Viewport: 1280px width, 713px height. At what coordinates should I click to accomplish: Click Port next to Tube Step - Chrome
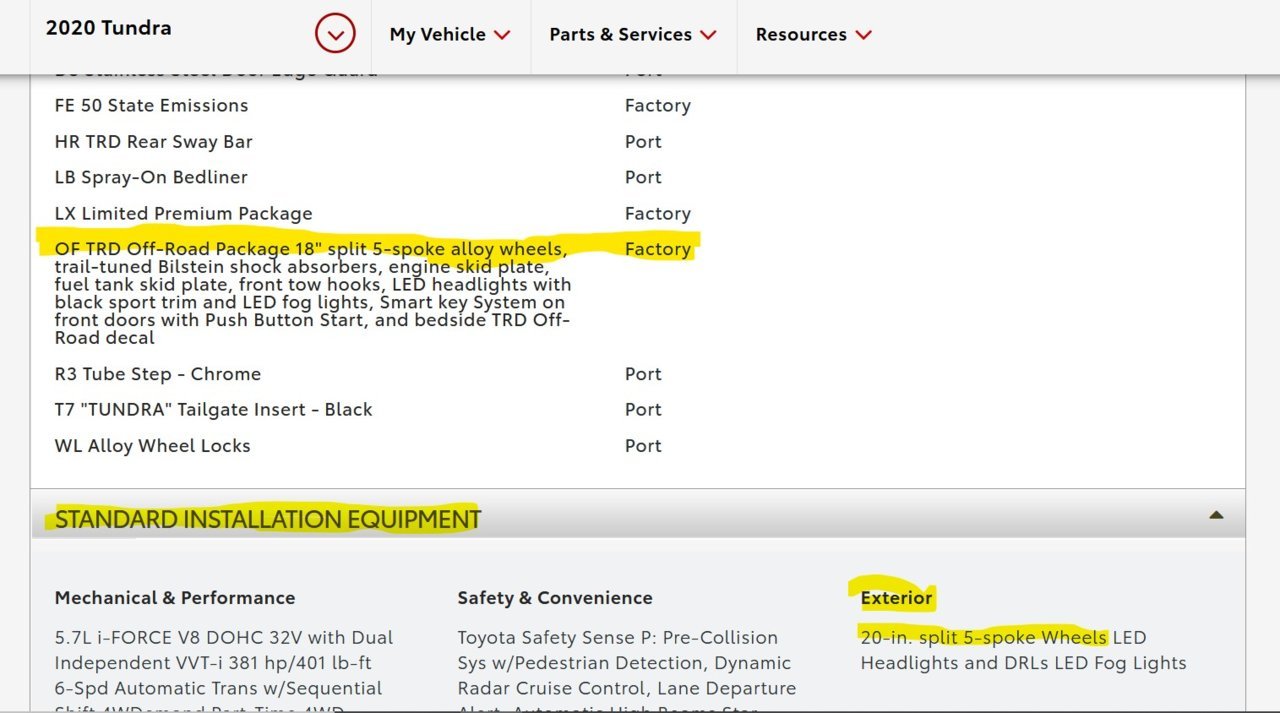pos(643,374)
